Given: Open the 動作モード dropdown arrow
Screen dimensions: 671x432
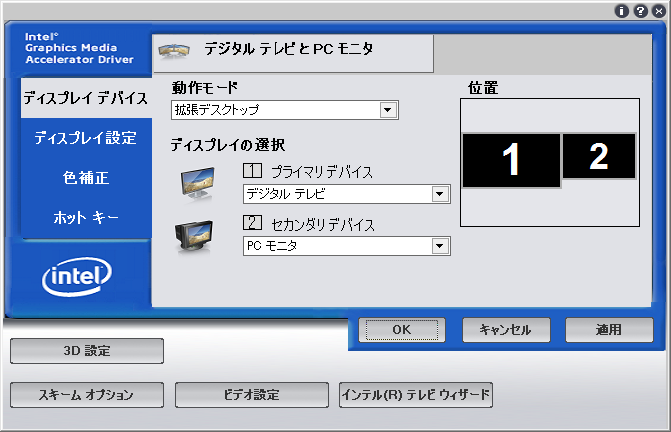Looking at the screenshot, I should [x=388, y=110].
